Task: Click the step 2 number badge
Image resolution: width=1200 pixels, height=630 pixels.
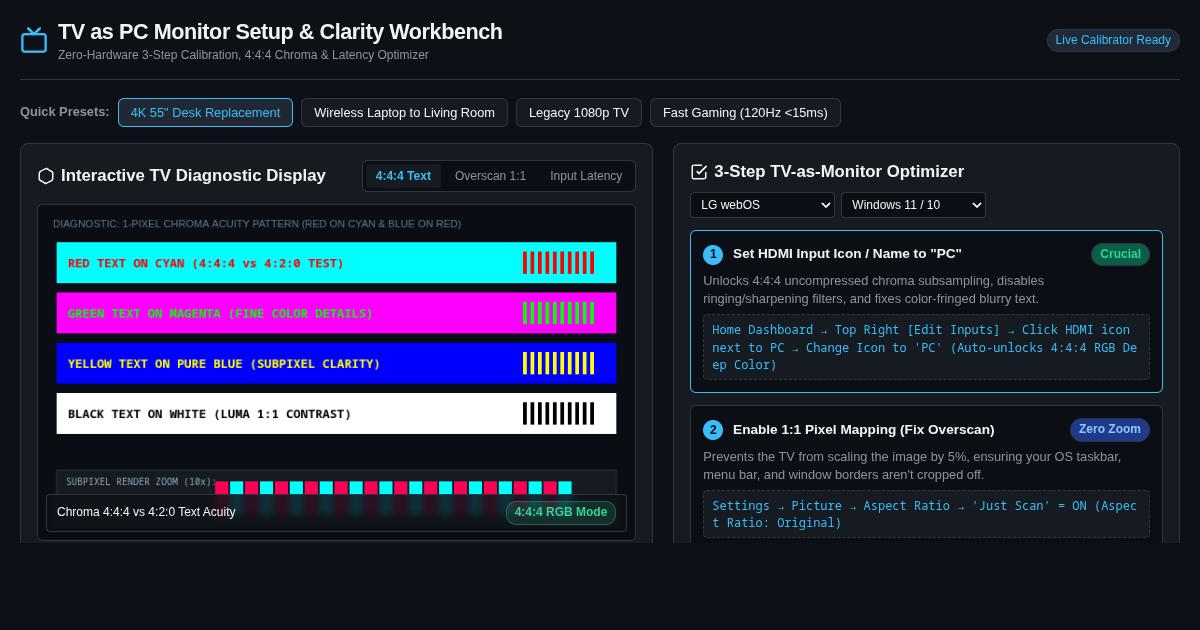Action: tap(713, 430)
